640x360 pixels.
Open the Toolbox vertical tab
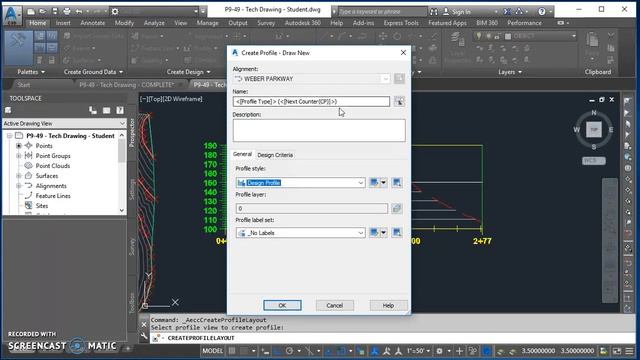pyautogui.click(x=132, y=302)
